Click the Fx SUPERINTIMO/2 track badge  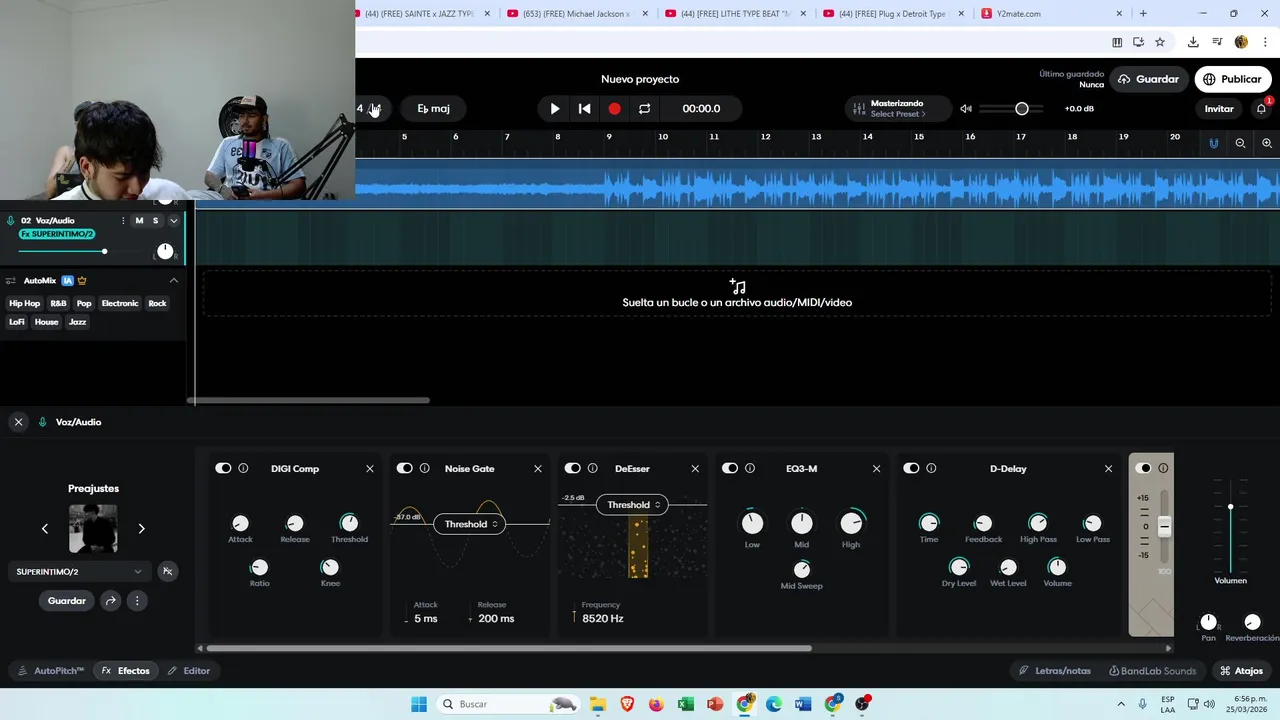57,234
